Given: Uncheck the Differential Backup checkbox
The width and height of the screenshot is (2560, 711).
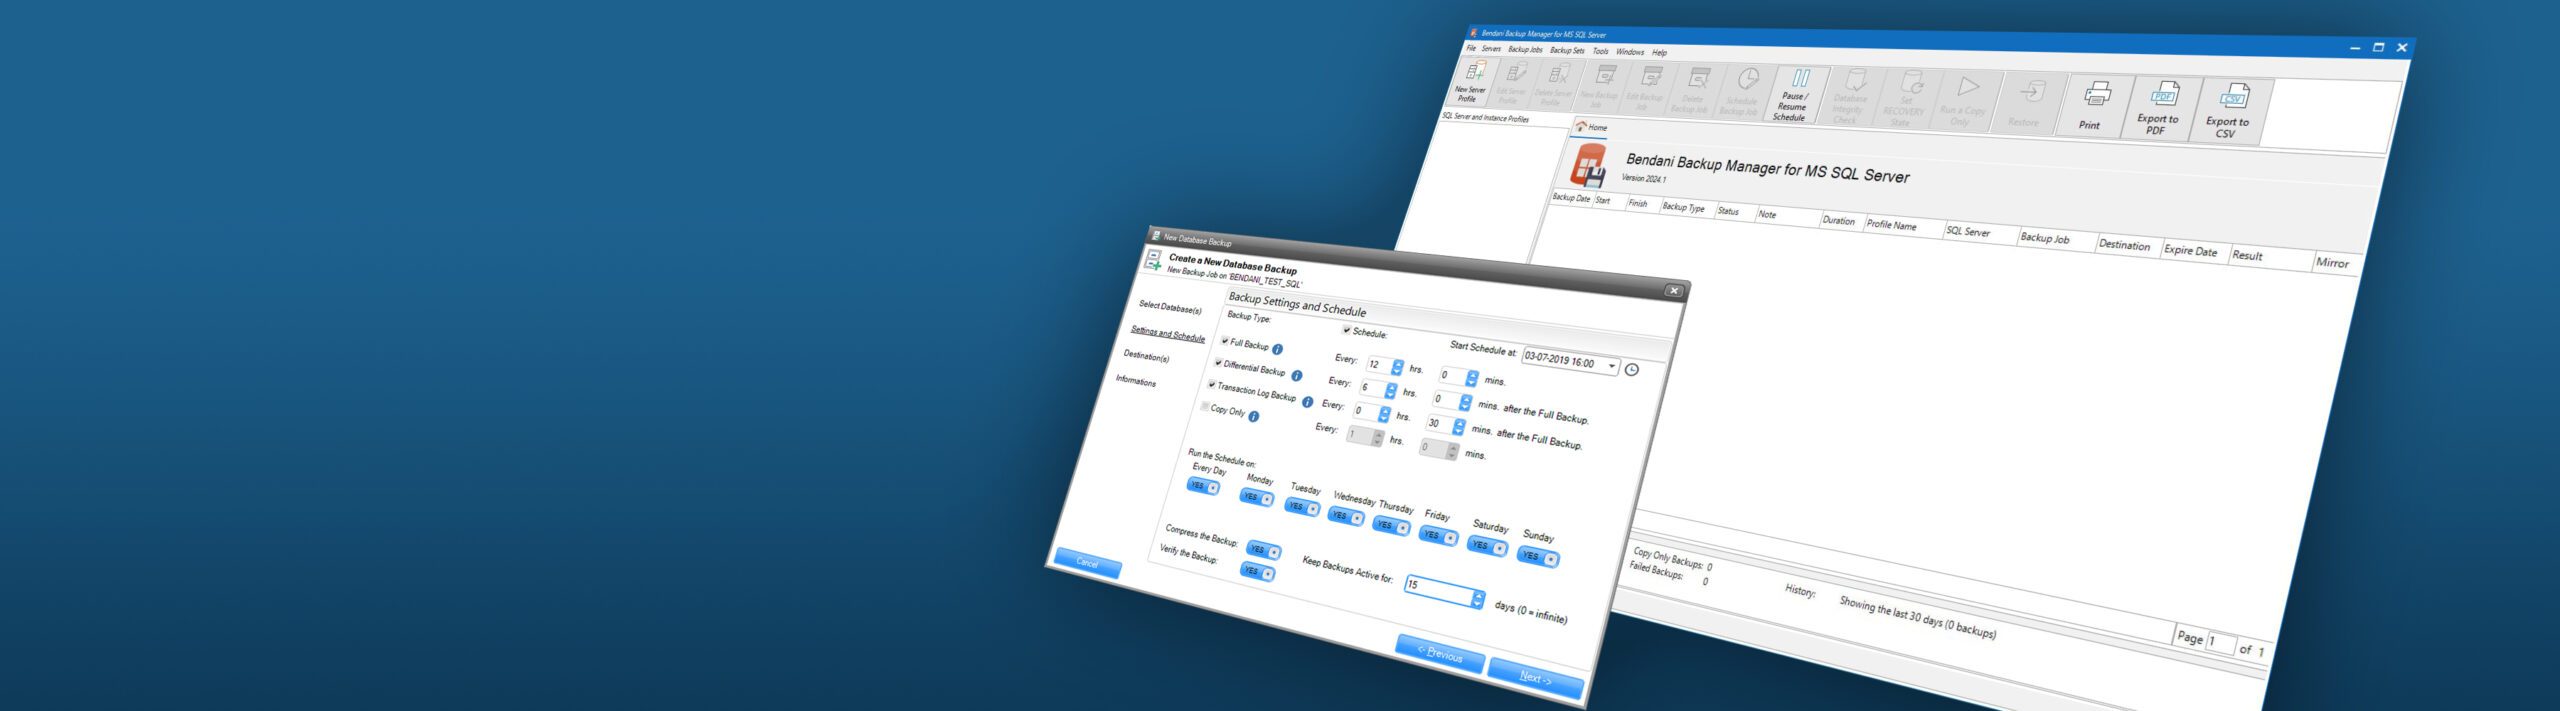Looking at the screenshot, I should (1218, 363).
